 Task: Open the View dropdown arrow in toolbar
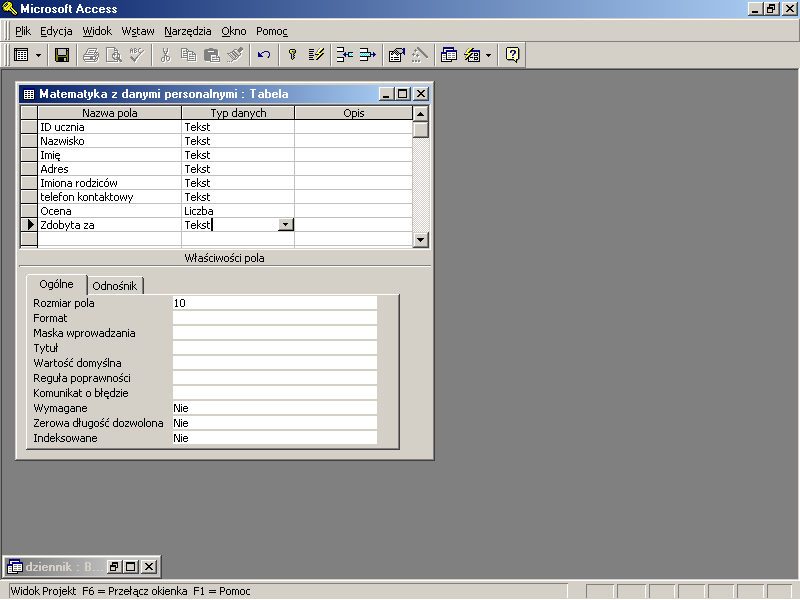pos(38,55)
